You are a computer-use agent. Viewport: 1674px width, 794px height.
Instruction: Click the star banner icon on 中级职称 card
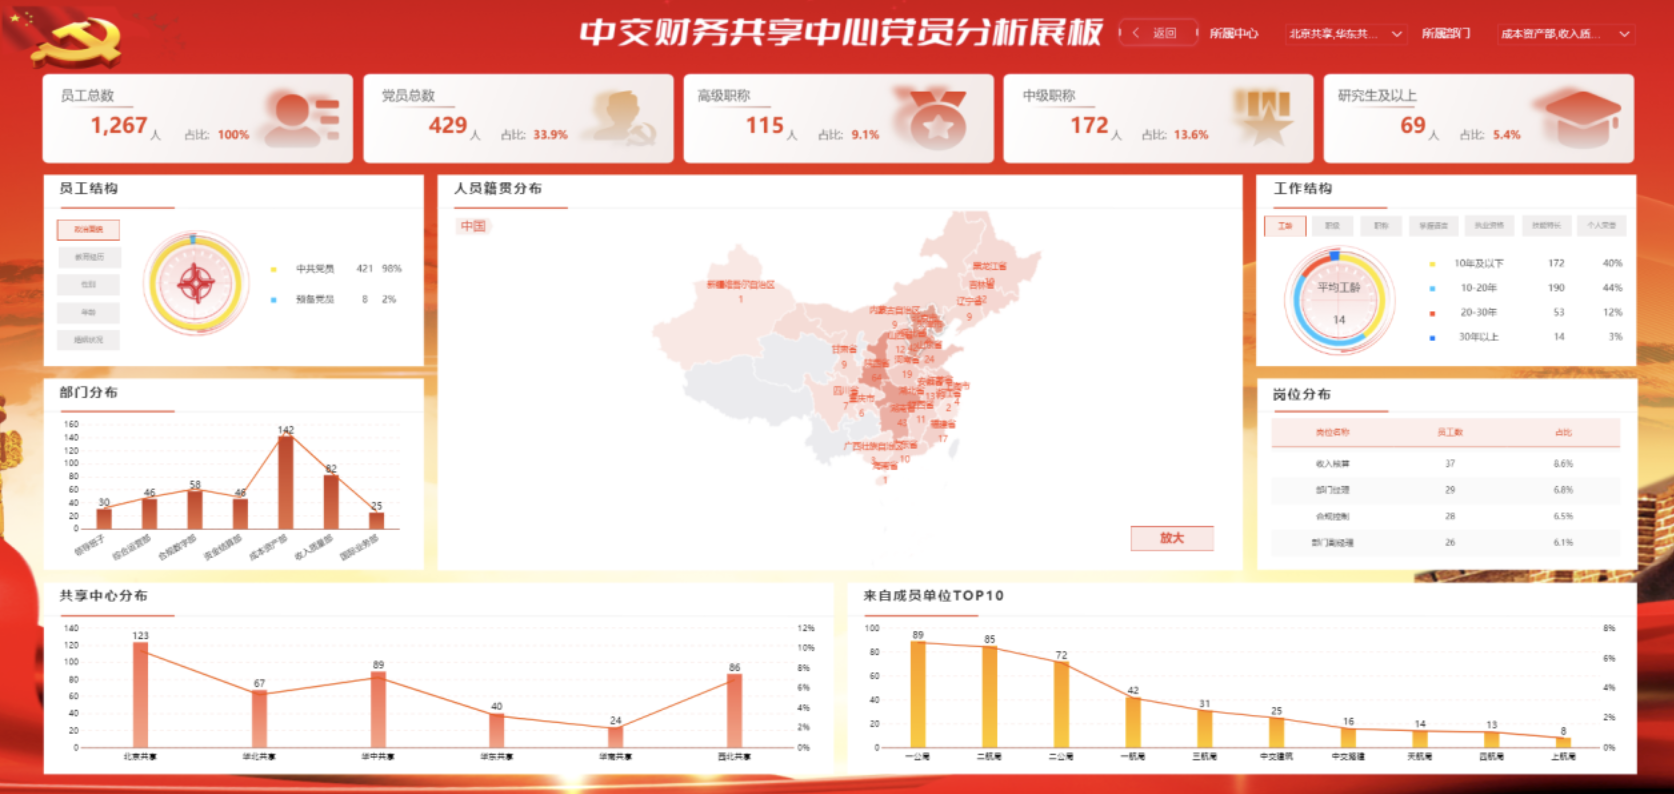pos(1263,118)
